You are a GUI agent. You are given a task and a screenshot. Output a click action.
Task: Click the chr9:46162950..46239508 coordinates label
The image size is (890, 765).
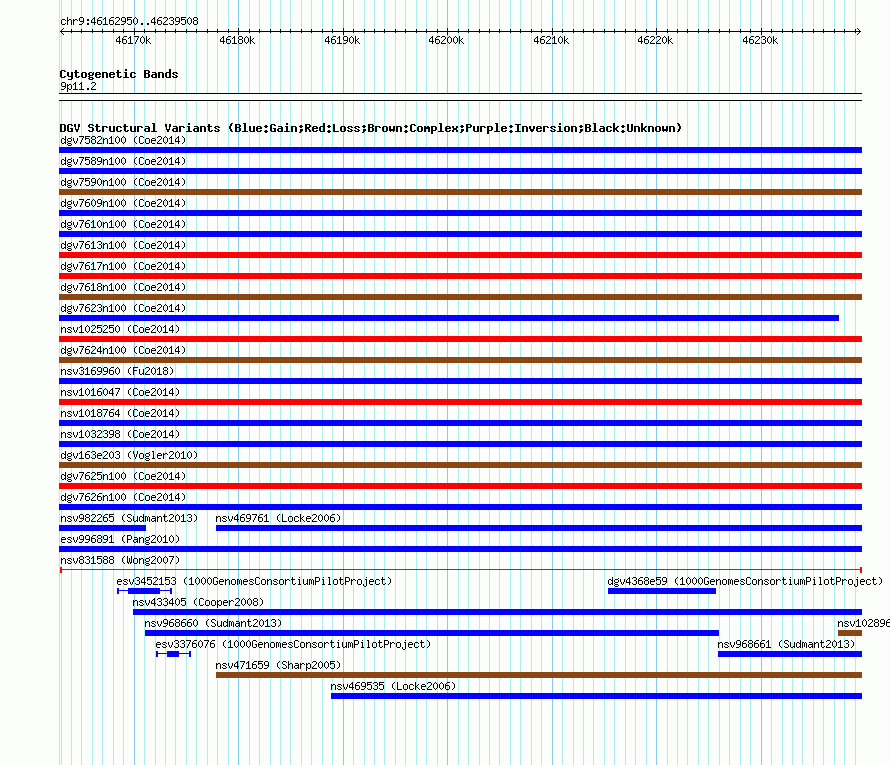point(129,21)
